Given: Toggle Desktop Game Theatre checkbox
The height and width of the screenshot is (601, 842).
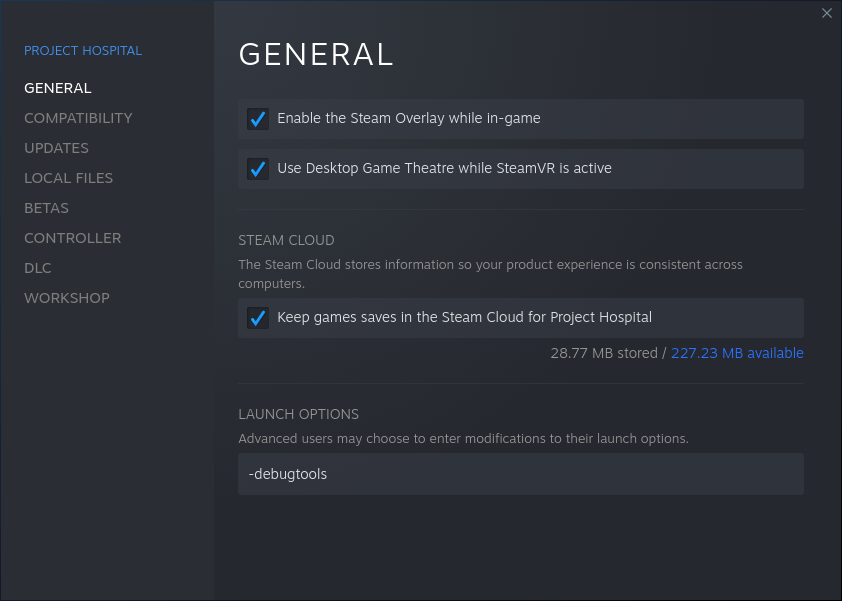Looking at the screenshot, I should tap(258, 169).
